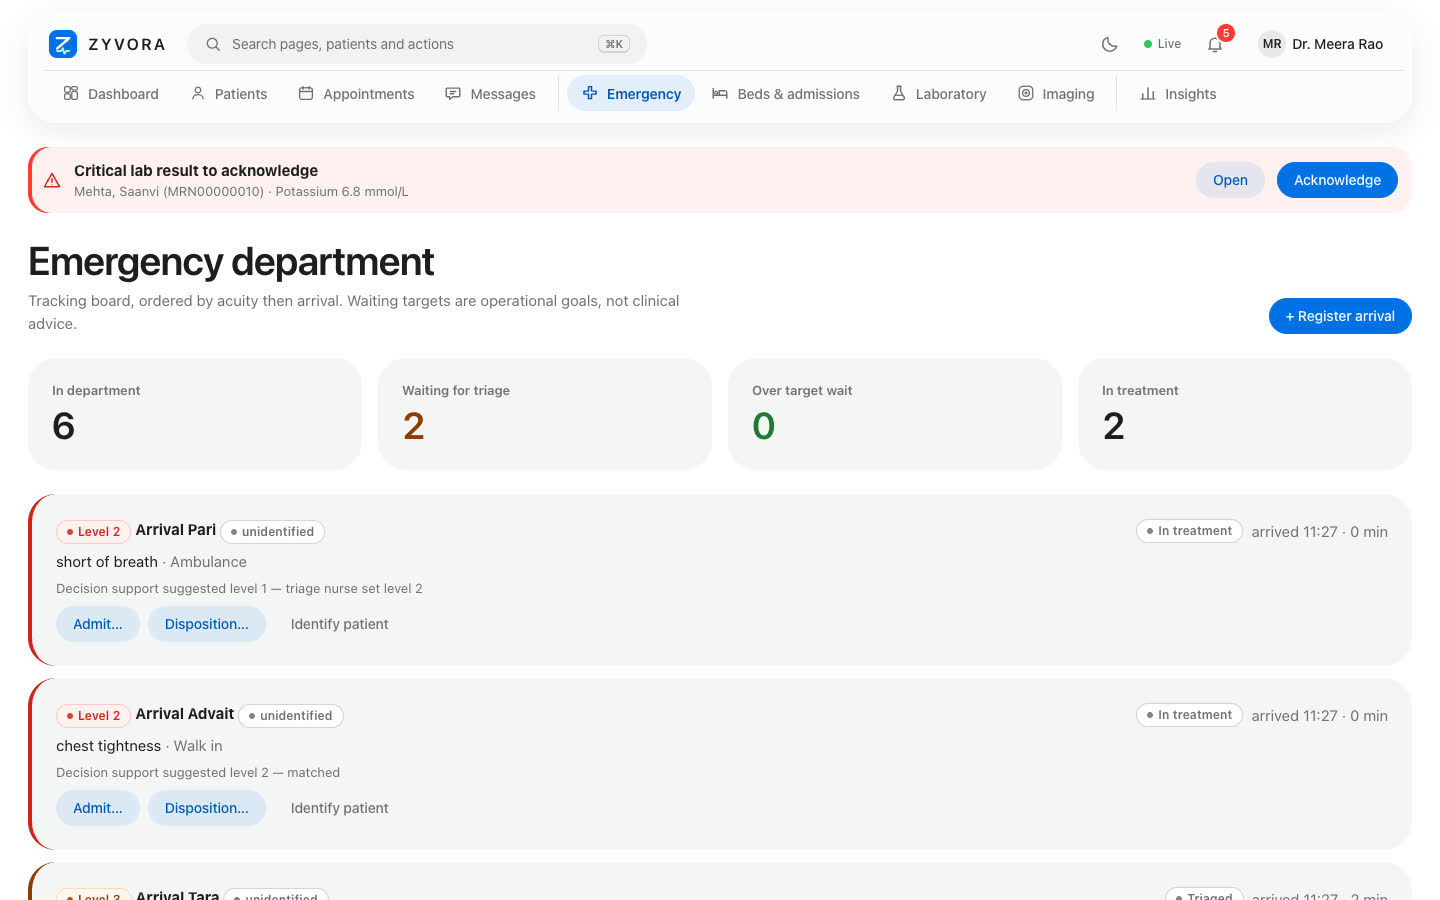Switch to the Insights tab

(1178, 93)
